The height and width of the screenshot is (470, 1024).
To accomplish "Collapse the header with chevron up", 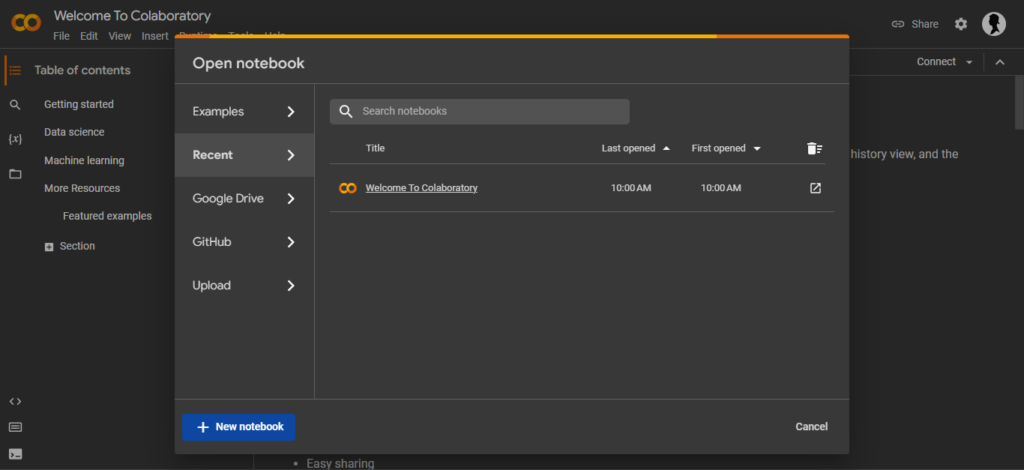I will click(x=999, y=62).
